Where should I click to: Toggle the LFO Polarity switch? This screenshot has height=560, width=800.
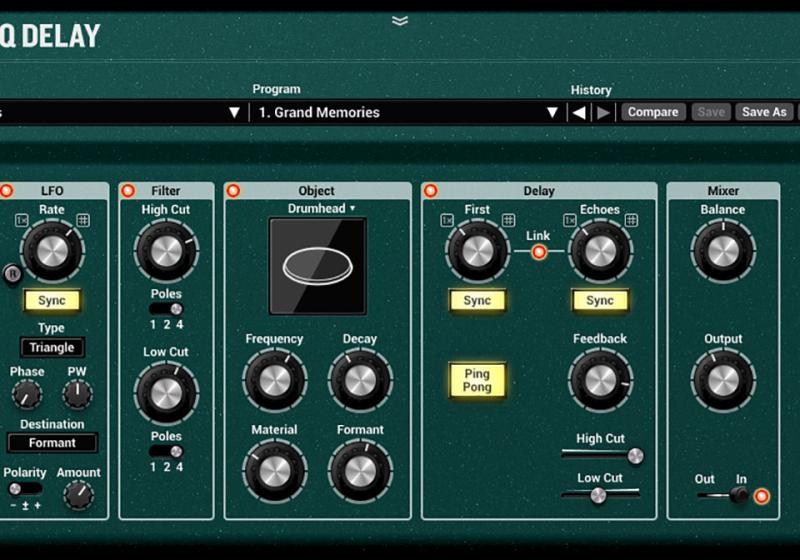pyautogui.click(x=24, y=489)
